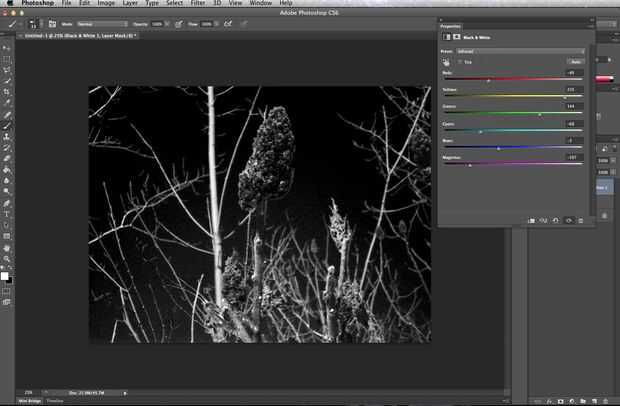The image size is (620, 406).
Task: Open the Opacity slider dropdown arrow
Action: coord(167,24)
